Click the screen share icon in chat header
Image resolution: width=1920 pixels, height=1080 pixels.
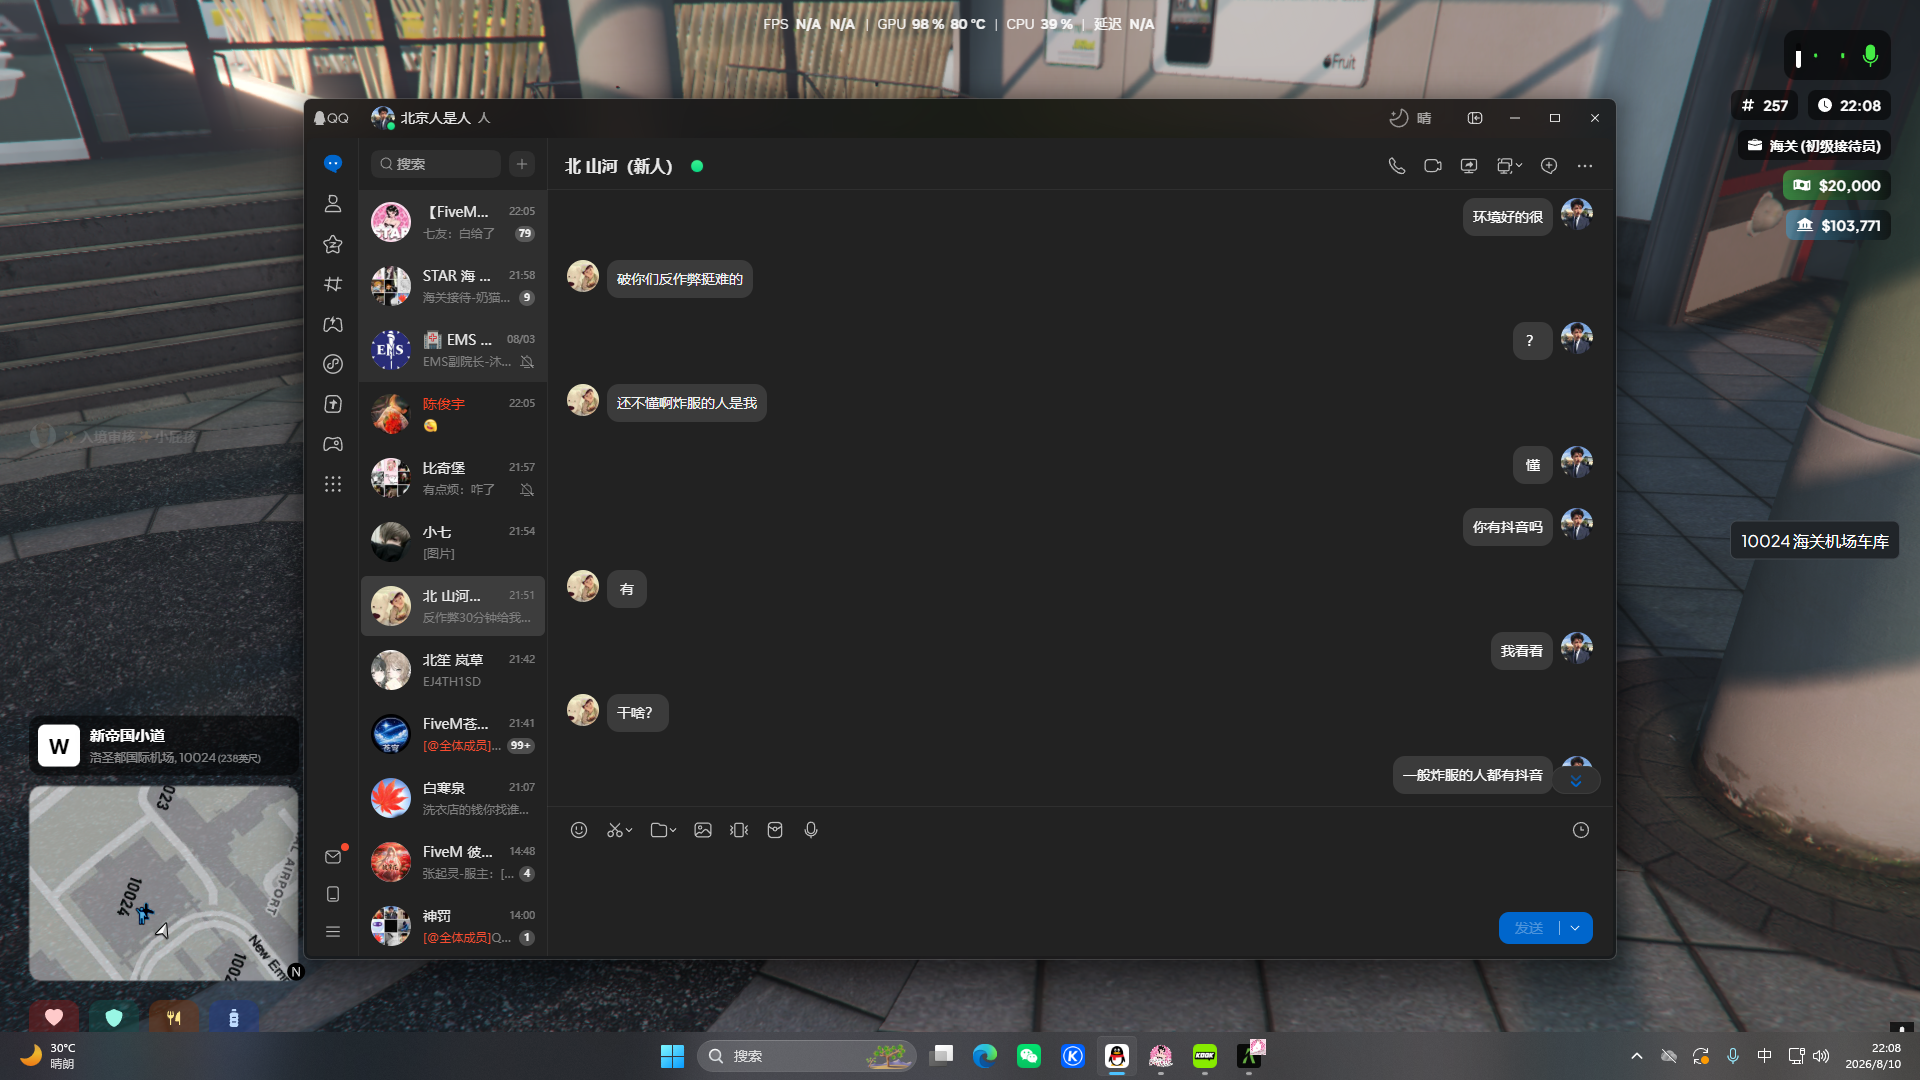tap(1469, 166)
